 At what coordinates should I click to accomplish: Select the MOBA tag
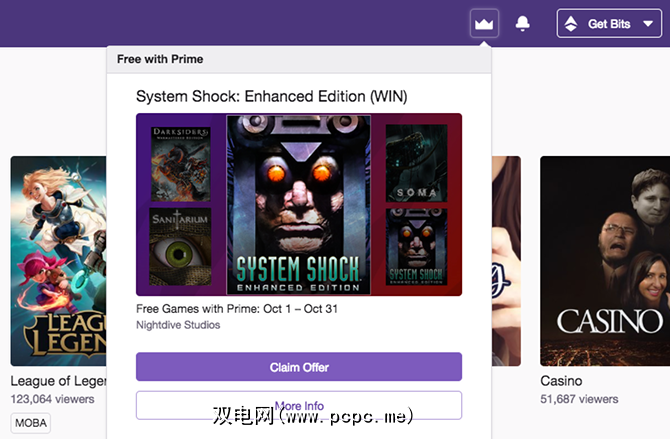31,423
